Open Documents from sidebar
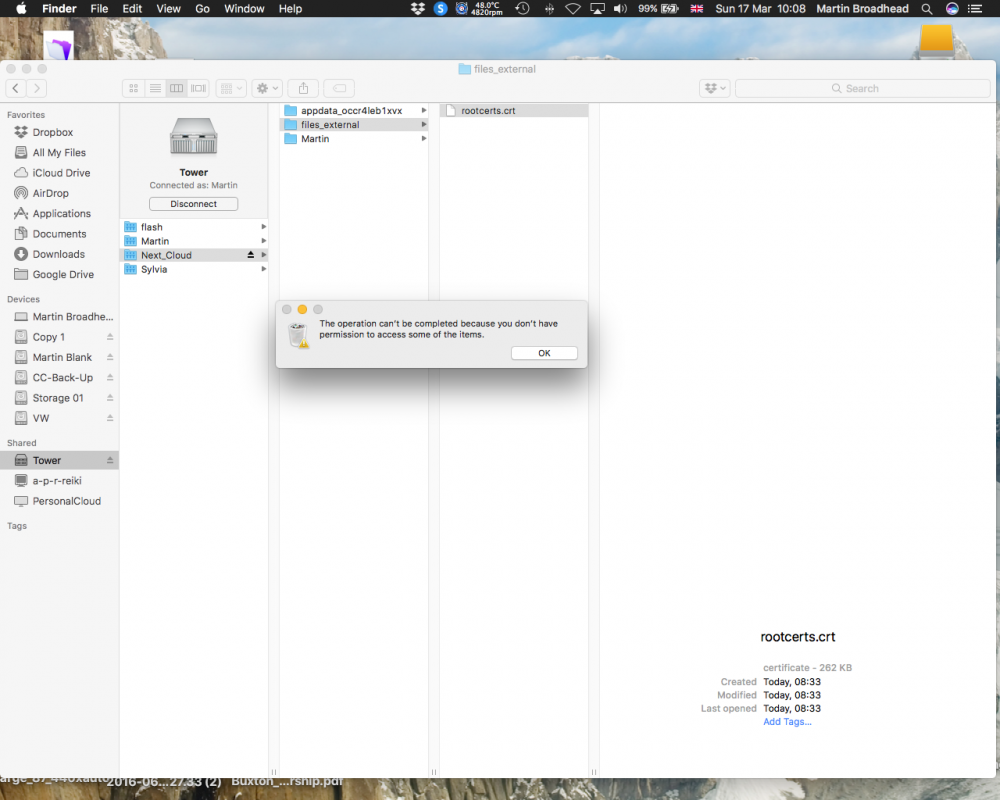Screen dimensions: 1000x800 click(59, 234)
